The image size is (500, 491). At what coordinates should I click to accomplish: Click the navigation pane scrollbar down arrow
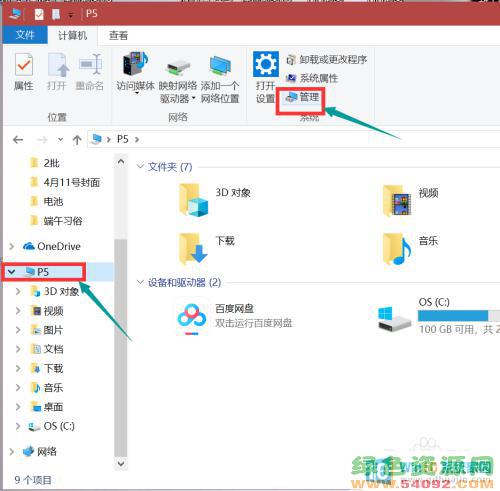[x=121, y=464]
